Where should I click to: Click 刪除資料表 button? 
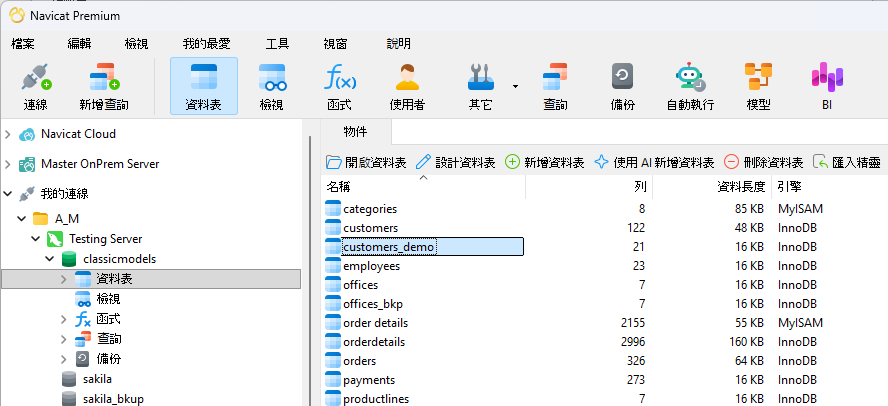(x=763, y=163)
